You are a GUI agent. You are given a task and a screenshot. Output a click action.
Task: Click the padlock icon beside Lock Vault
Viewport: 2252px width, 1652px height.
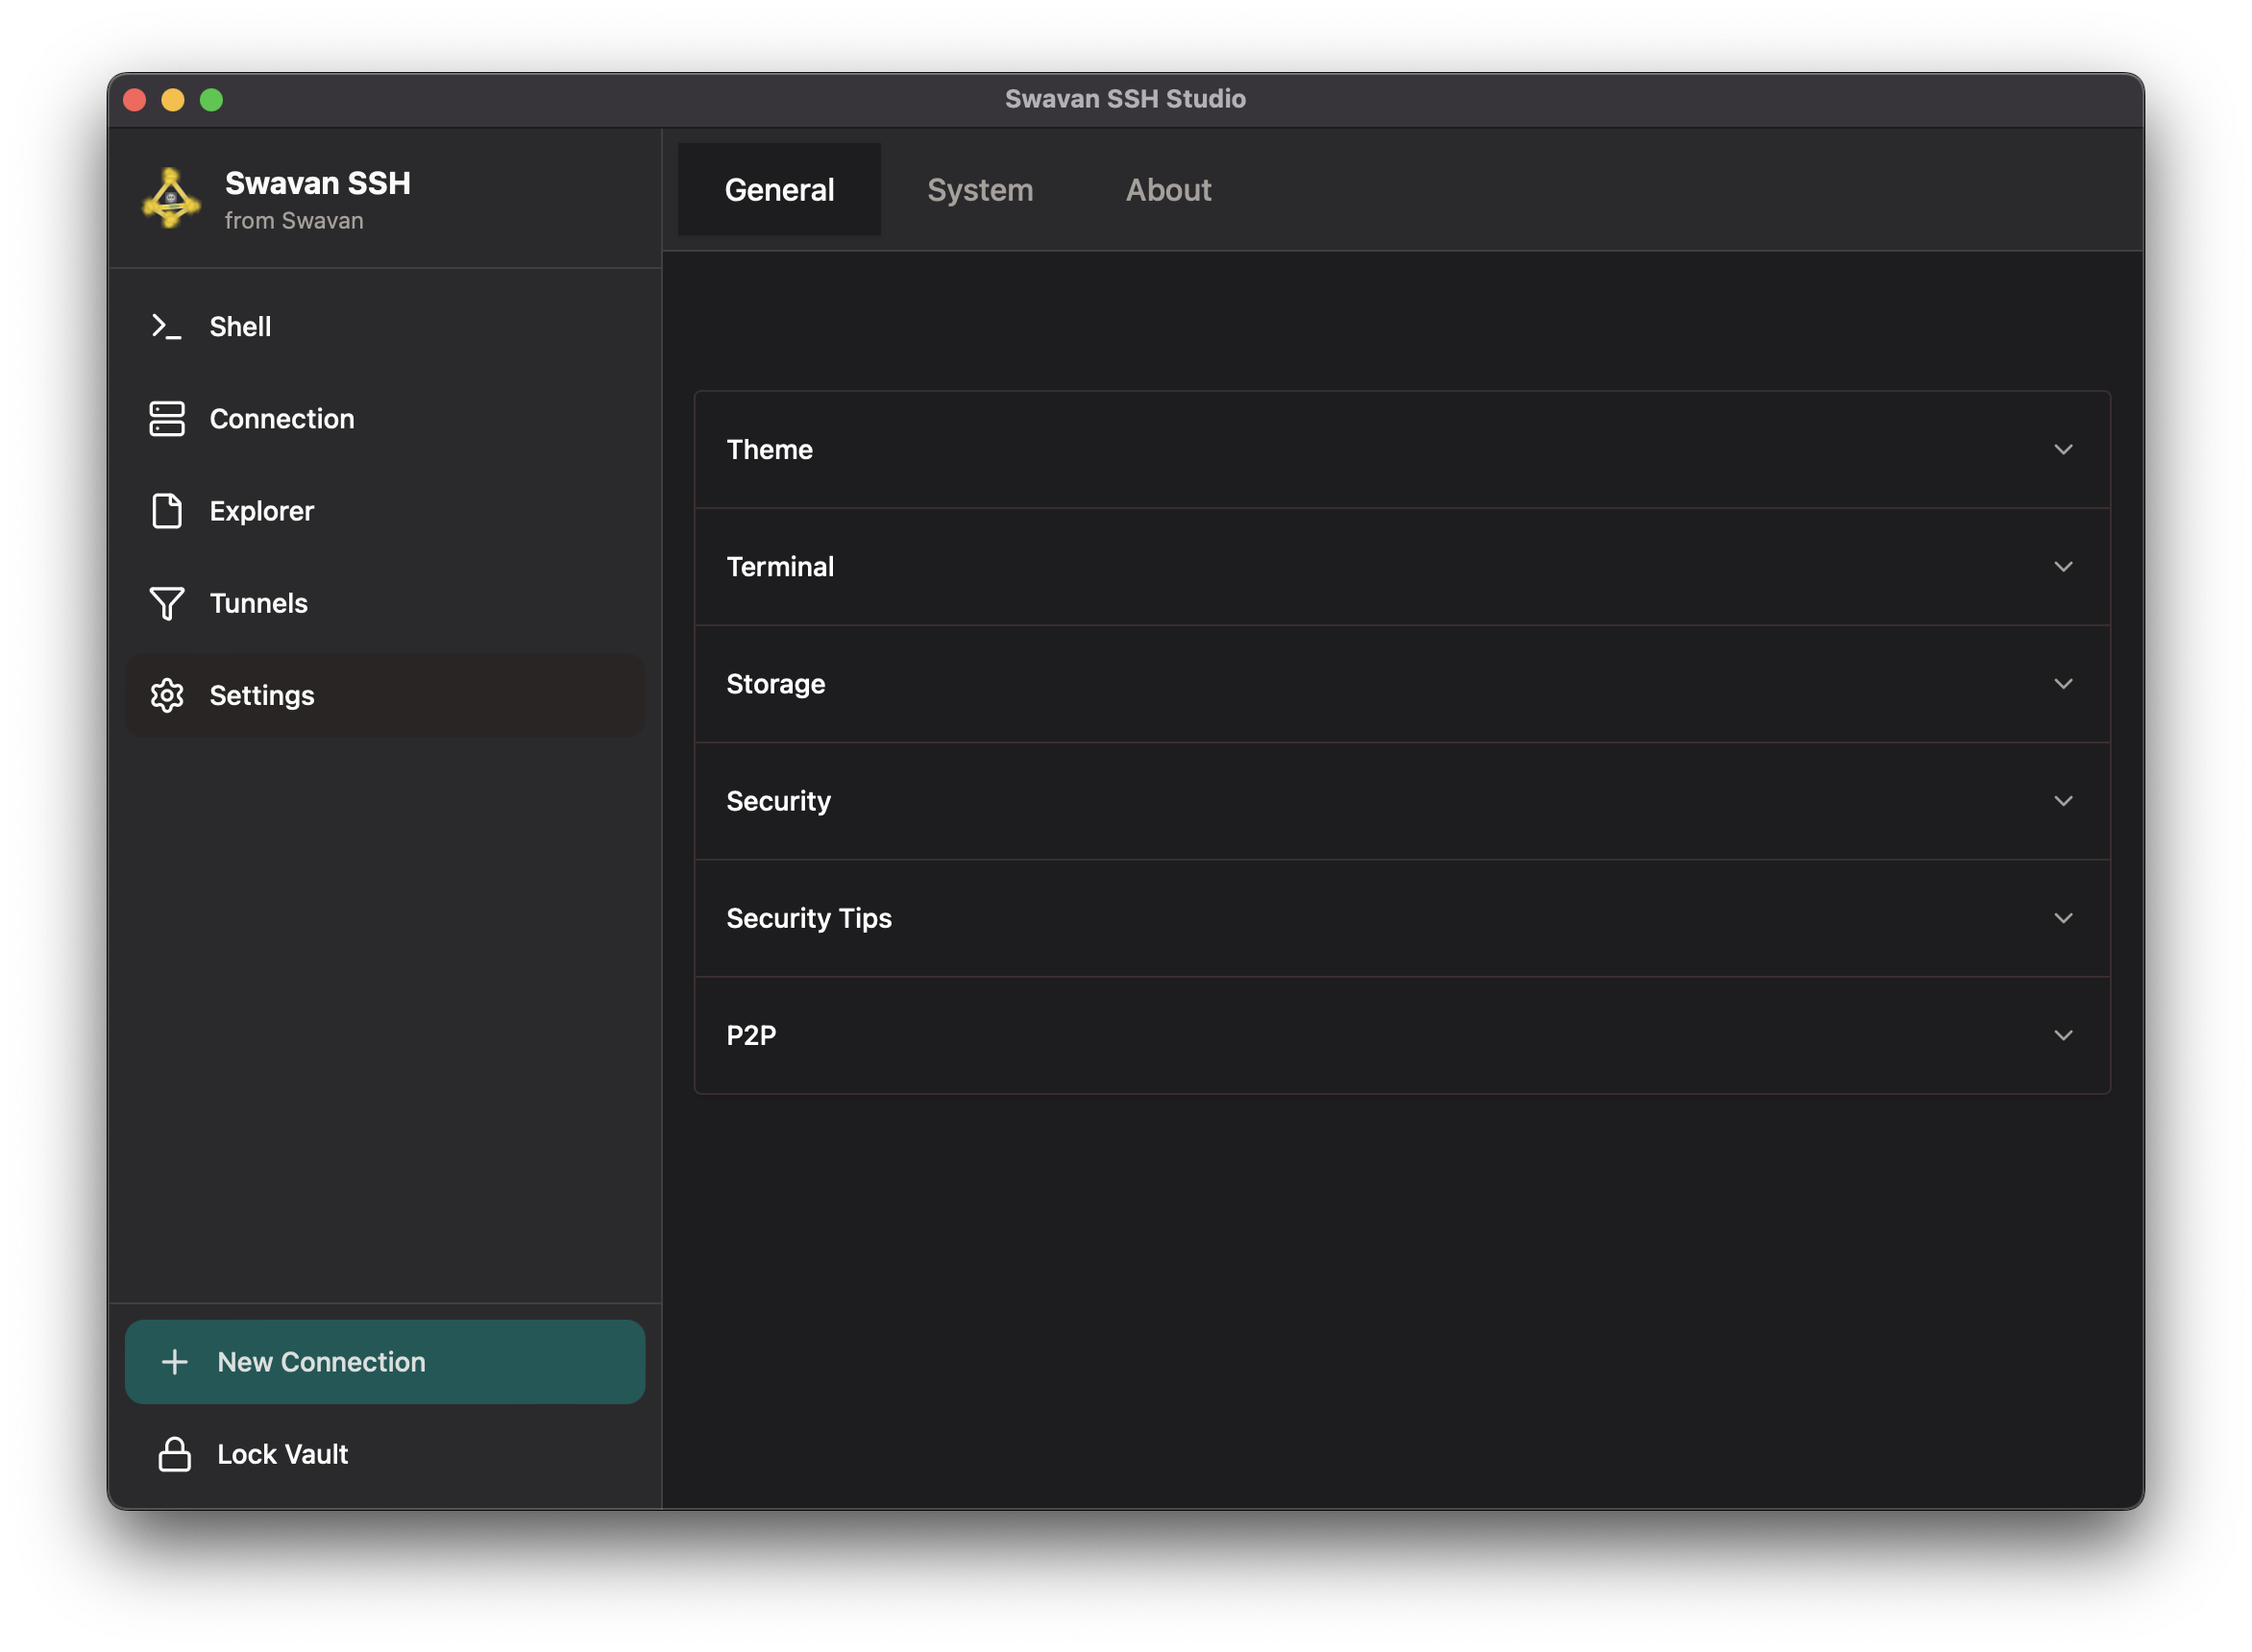click(176, 1454)
